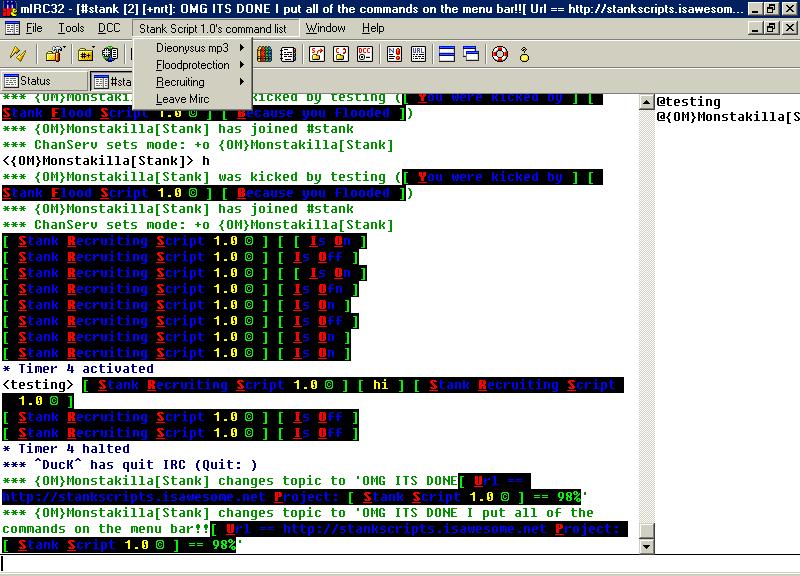800x576 pixels.
Task: Click the '^Duck^ has quit IRC' line
Action: [x=130, y=465]
